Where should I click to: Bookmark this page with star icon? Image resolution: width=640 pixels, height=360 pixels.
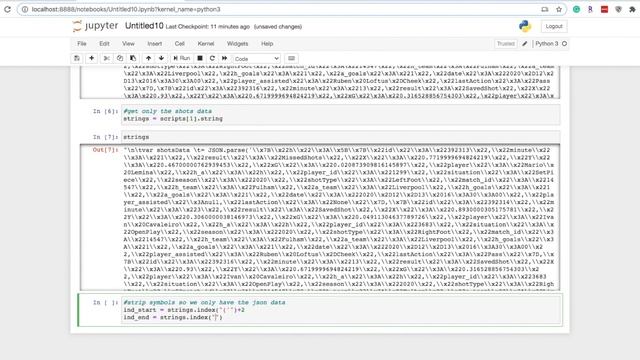point(559,9)
